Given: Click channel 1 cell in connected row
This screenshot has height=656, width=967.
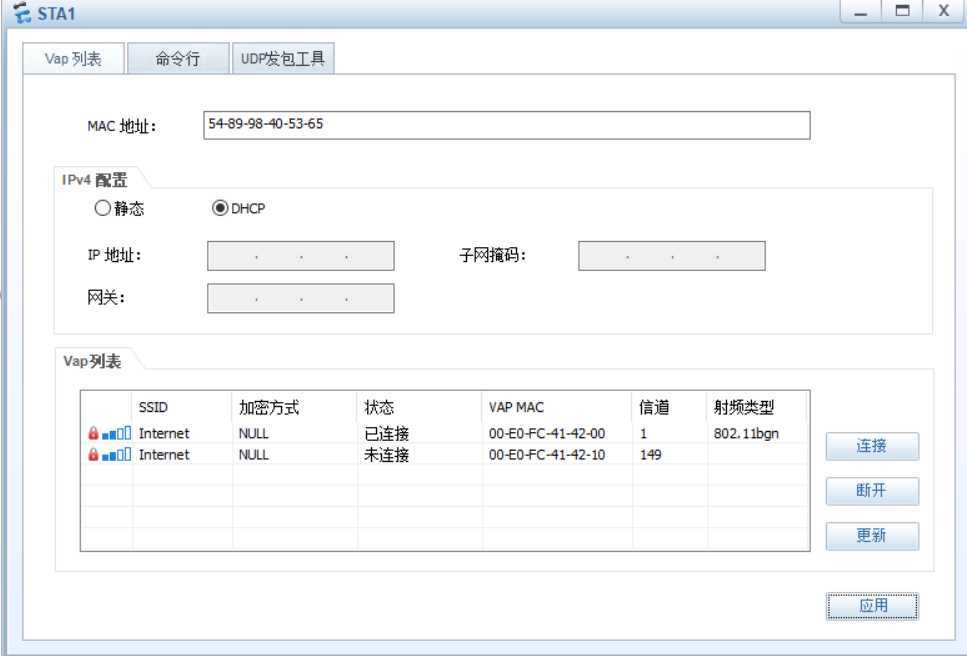Looking at the screenshot, I should [643, 433].
